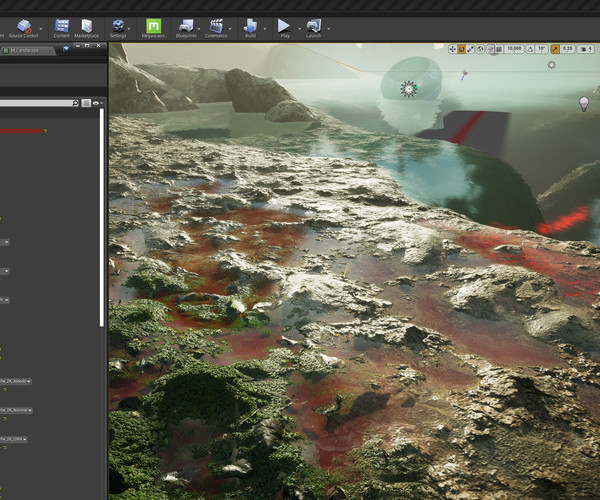Select the point light bulb icon

coord(584,104)
